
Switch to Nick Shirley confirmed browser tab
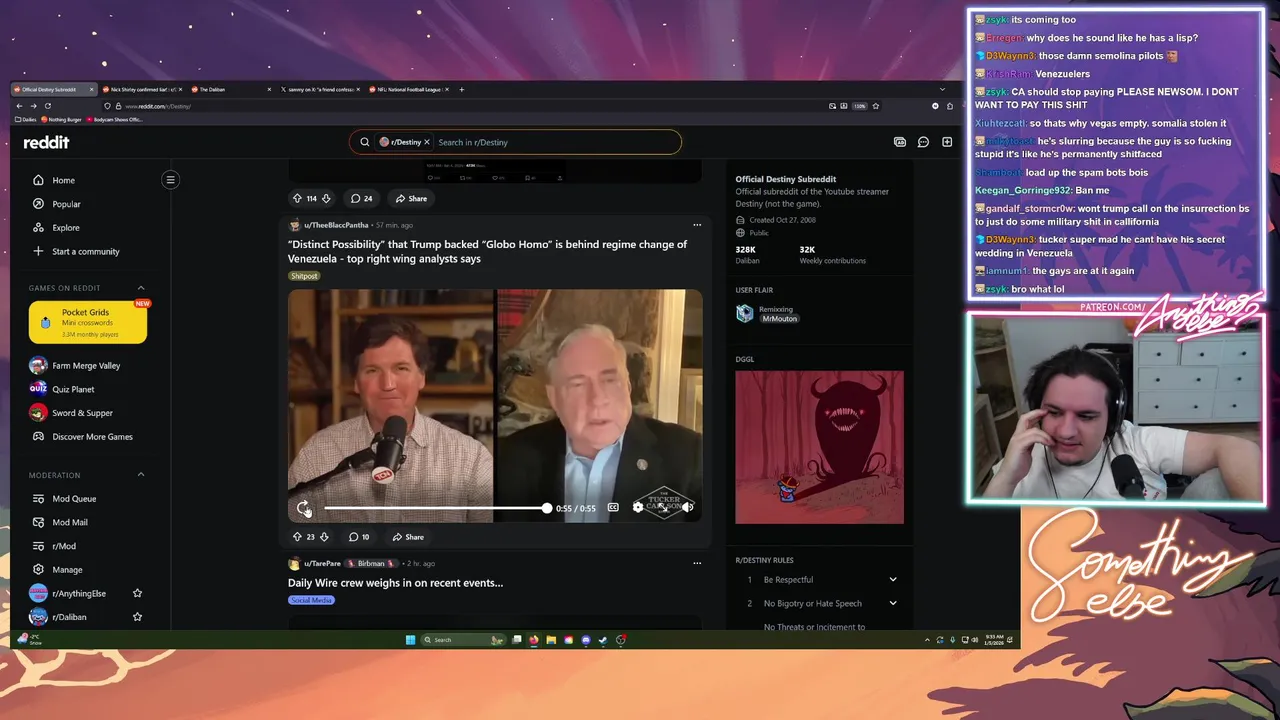[x=141, y=90]
